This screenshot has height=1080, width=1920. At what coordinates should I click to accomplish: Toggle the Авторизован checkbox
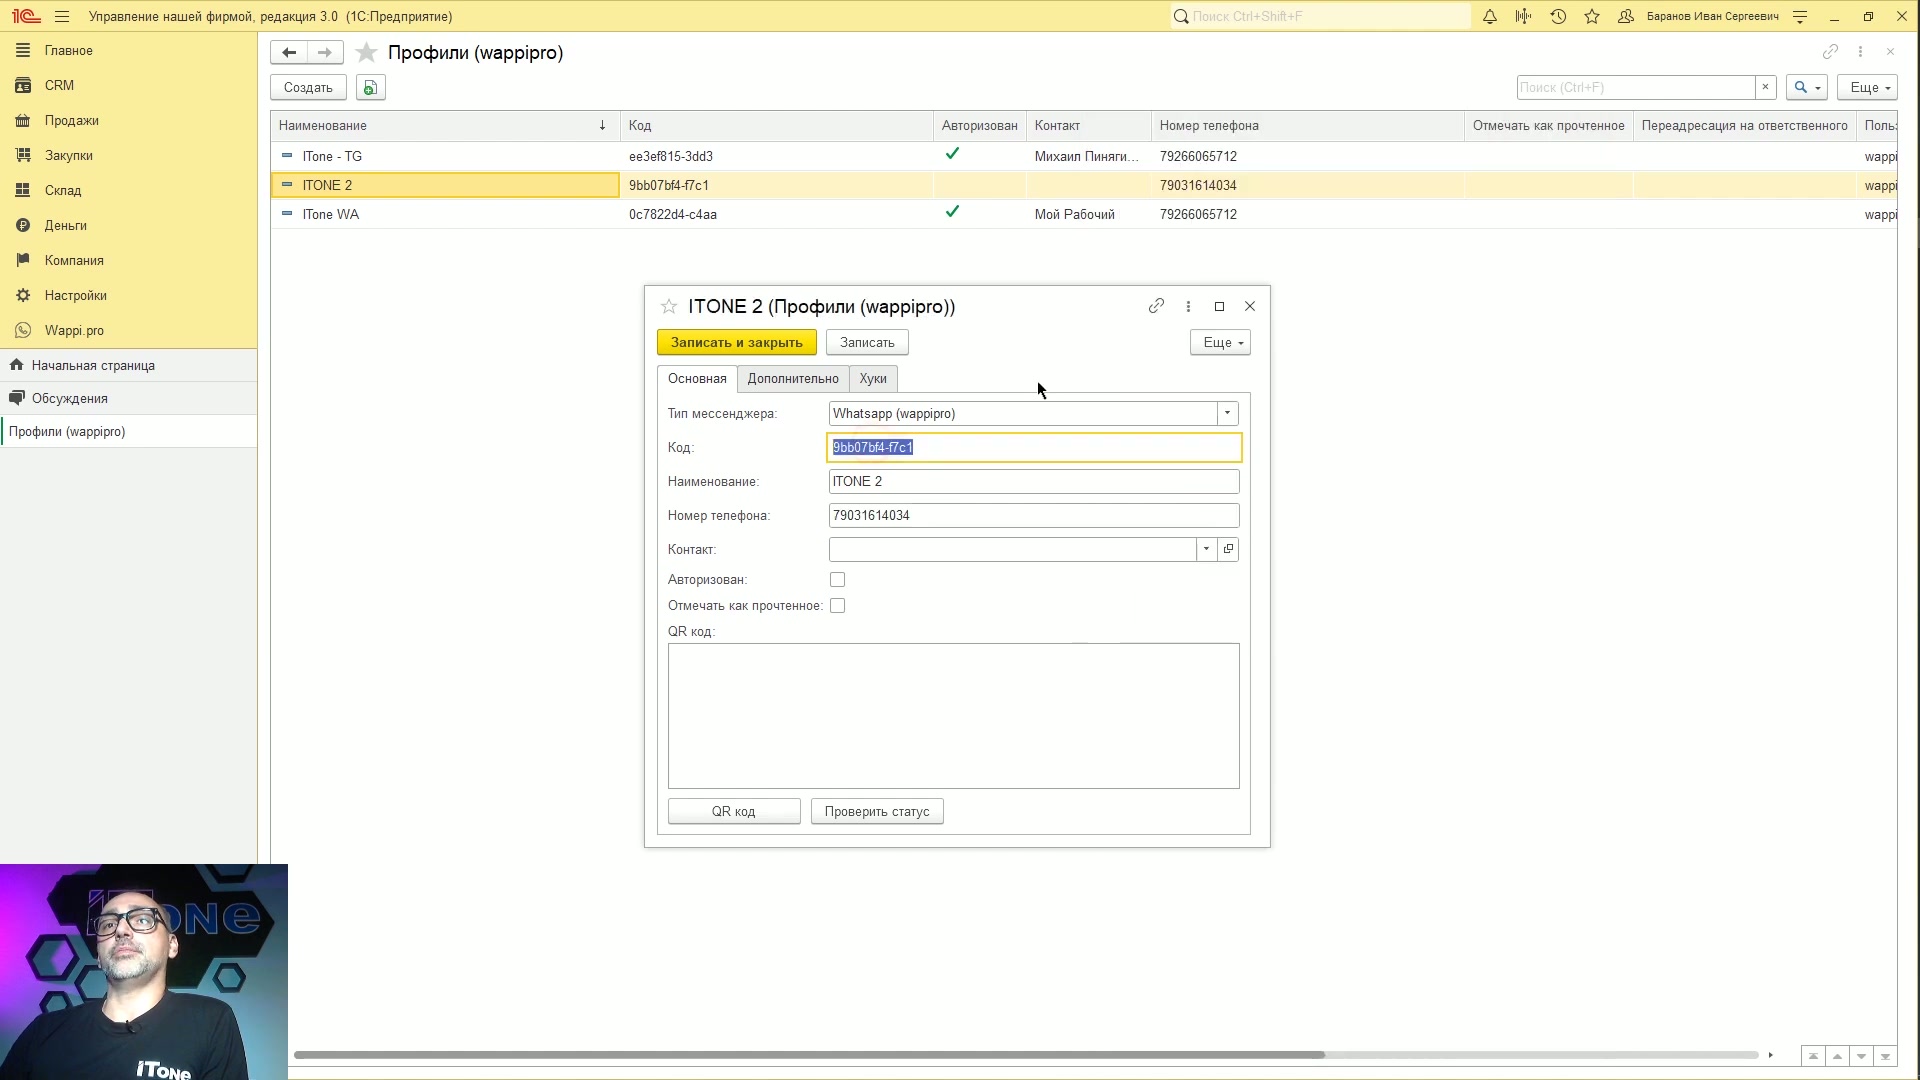click(x=838, y=580)
